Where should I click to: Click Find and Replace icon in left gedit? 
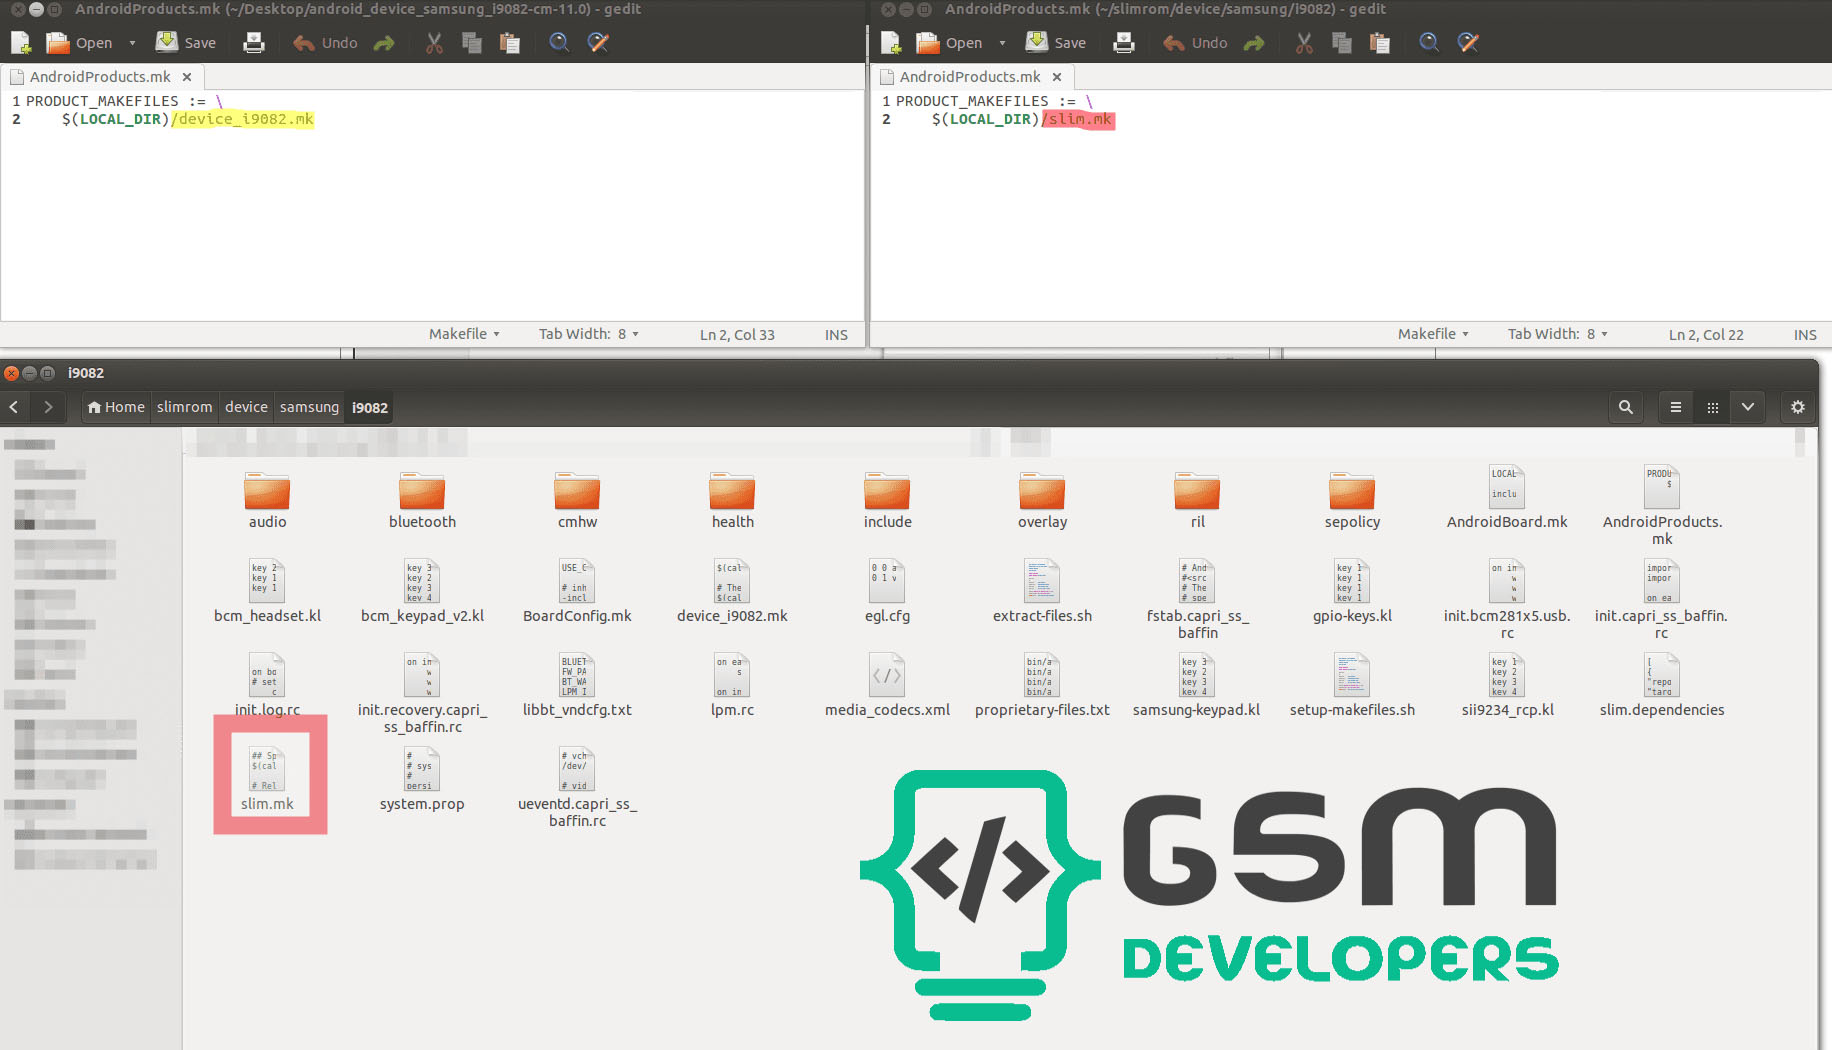pyautogui.click(x=598, y=43)
